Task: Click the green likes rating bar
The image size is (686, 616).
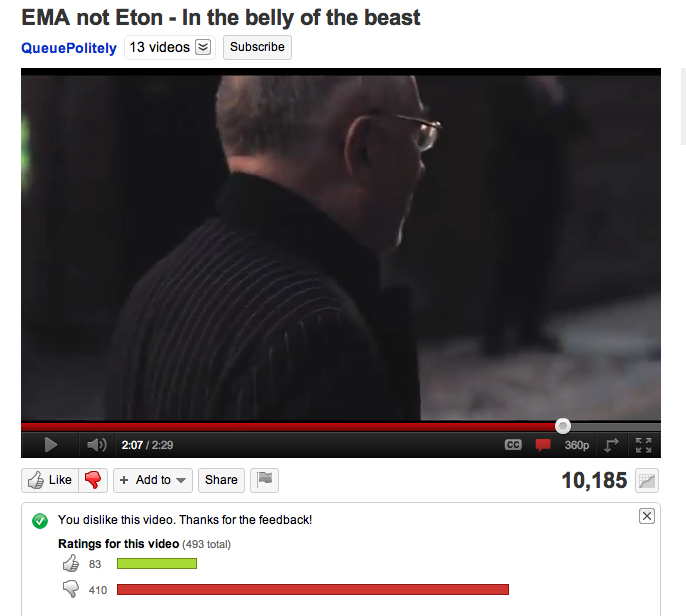Action: pyautogui.click(x=157, y=564)
